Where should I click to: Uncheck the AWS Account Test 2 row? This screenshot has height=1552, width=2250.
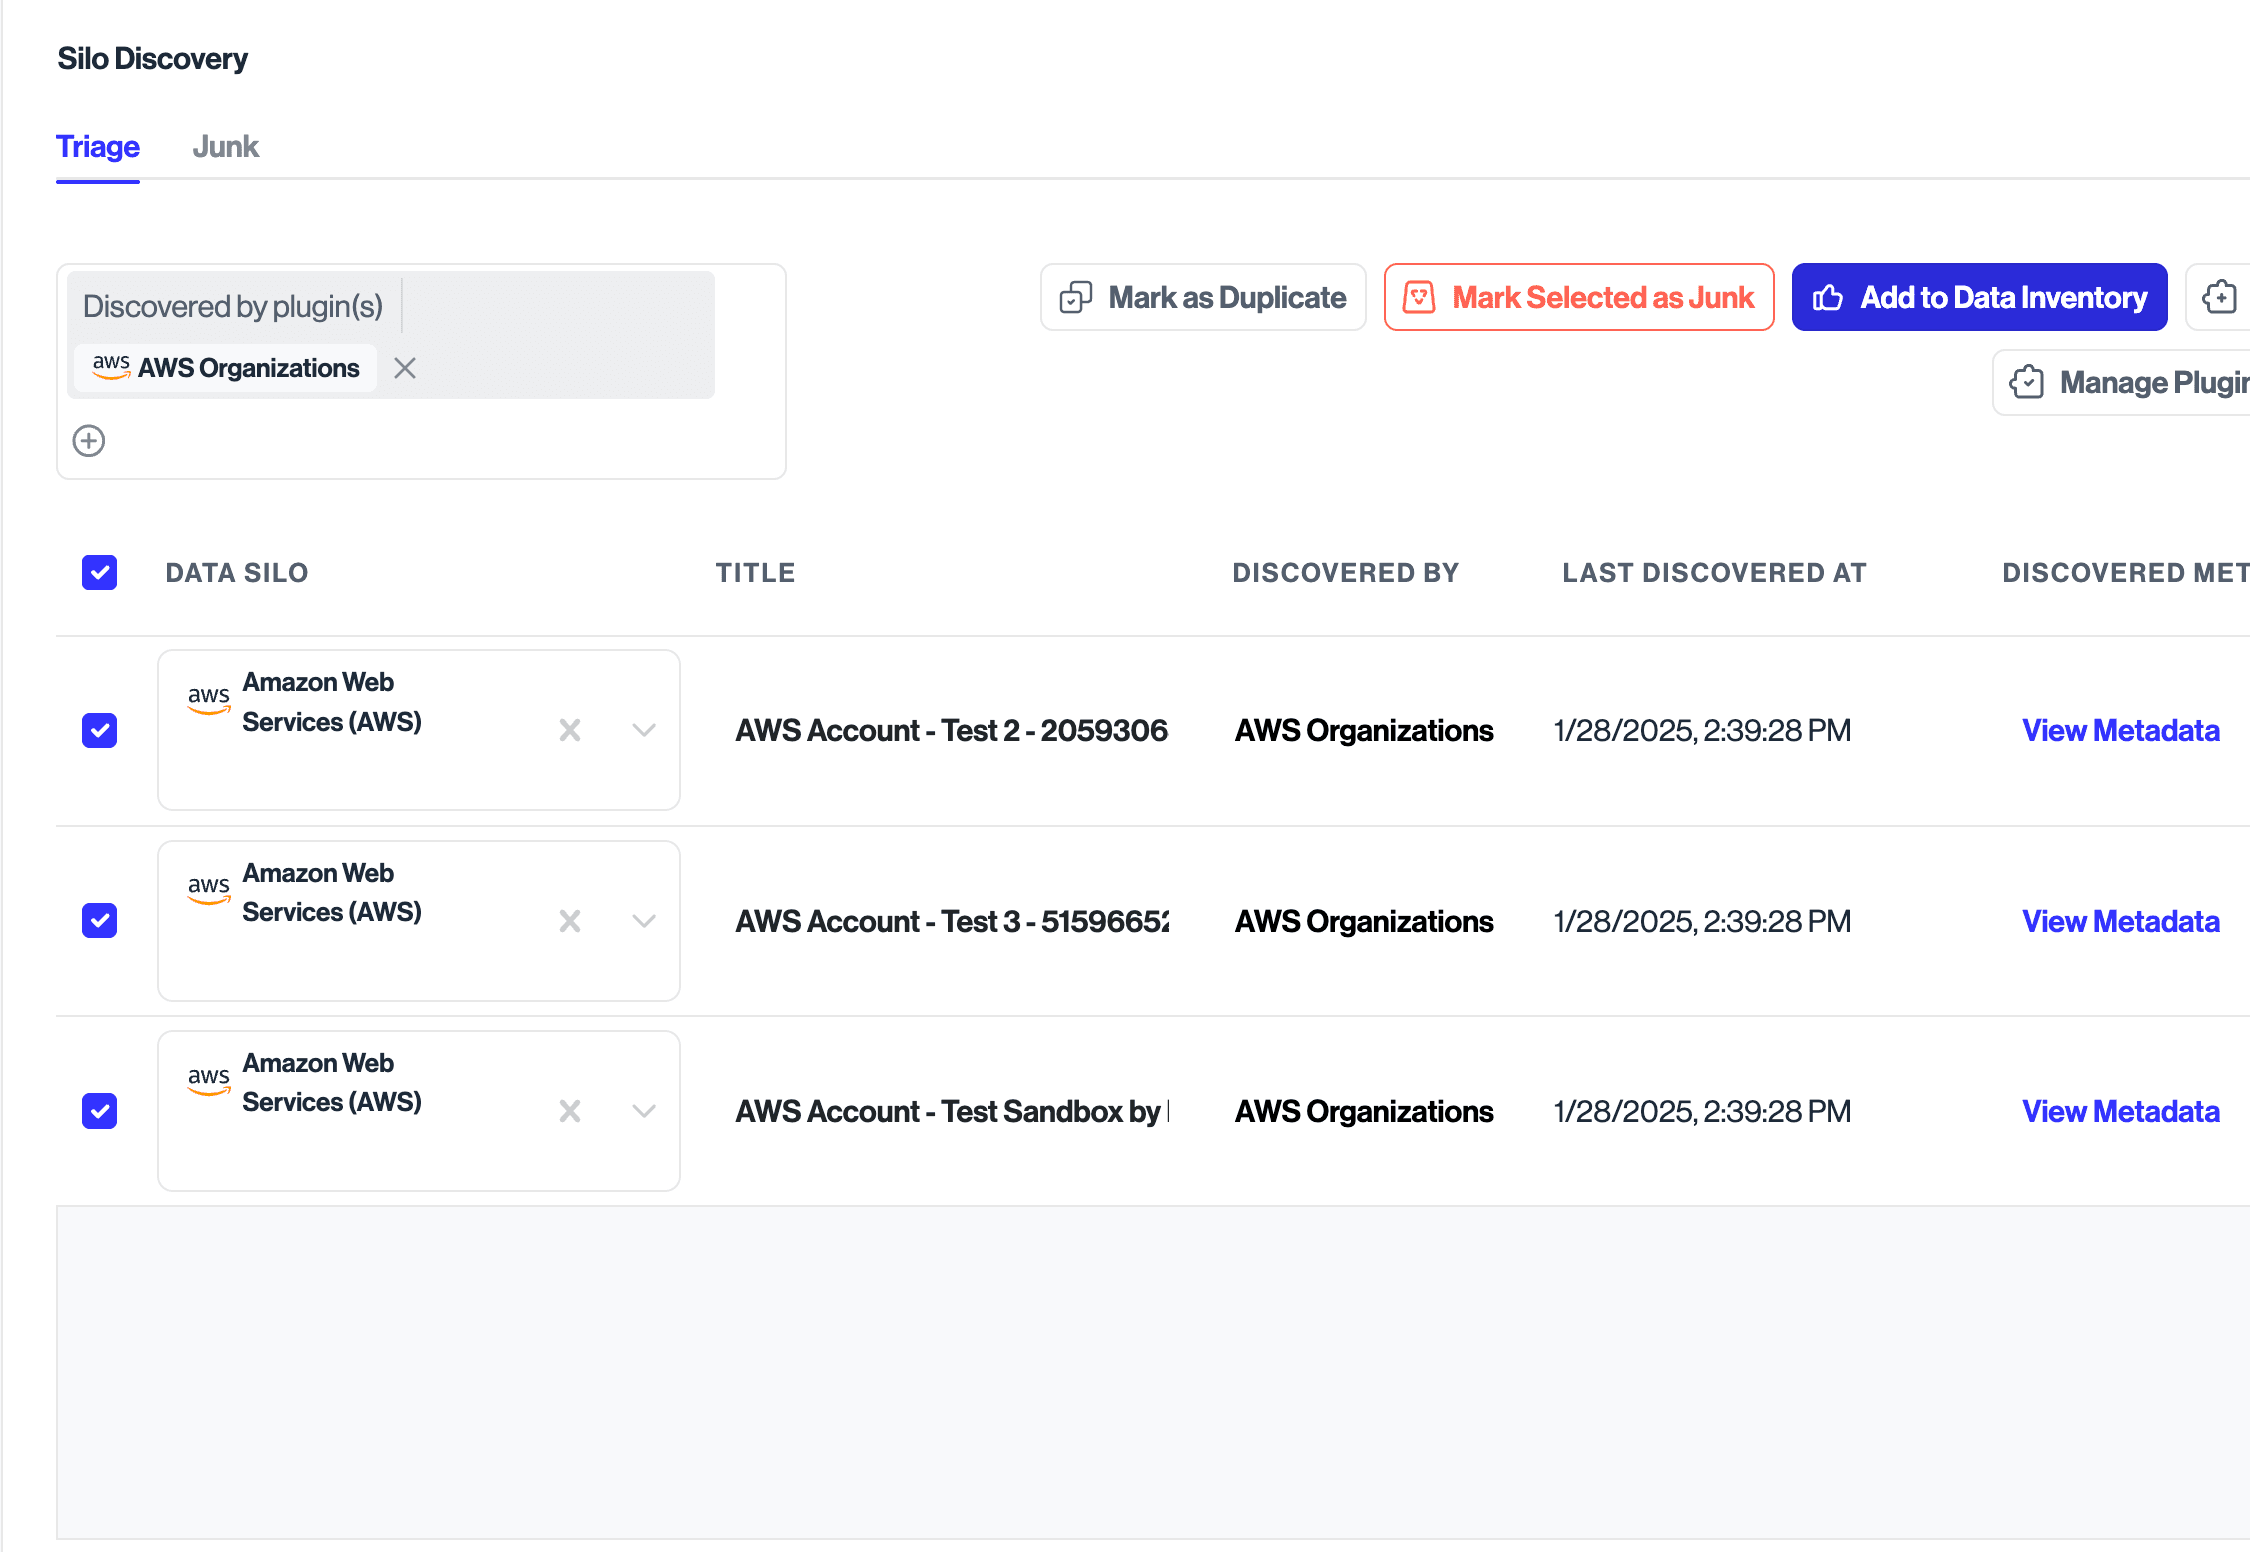click(99, 730)
